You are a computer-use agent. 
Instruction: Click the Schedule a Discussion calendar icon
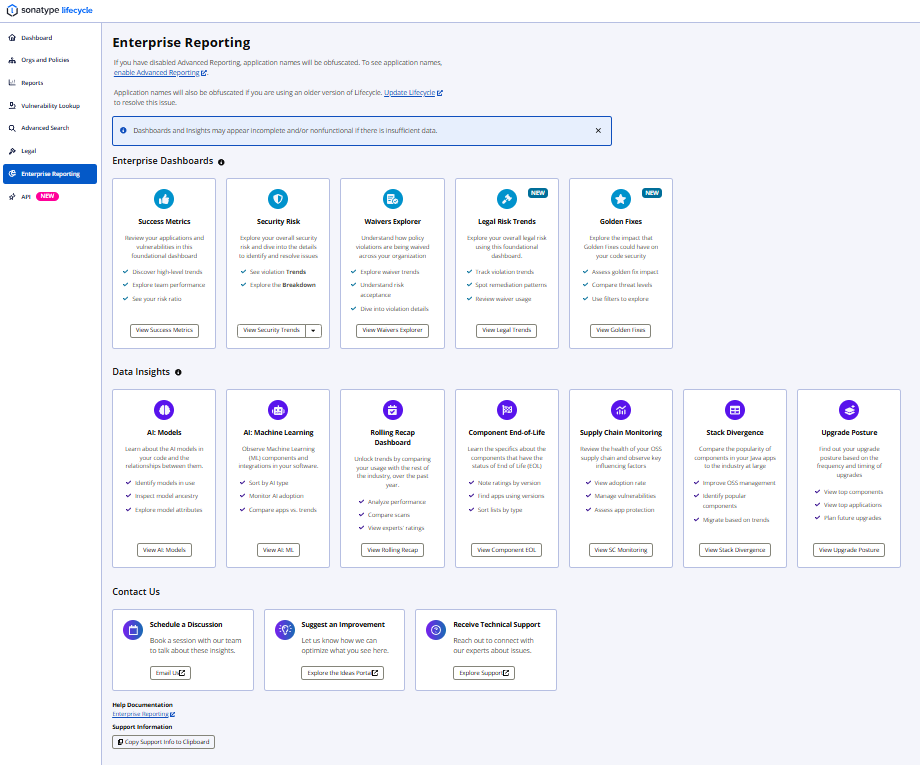click(133, 630)
